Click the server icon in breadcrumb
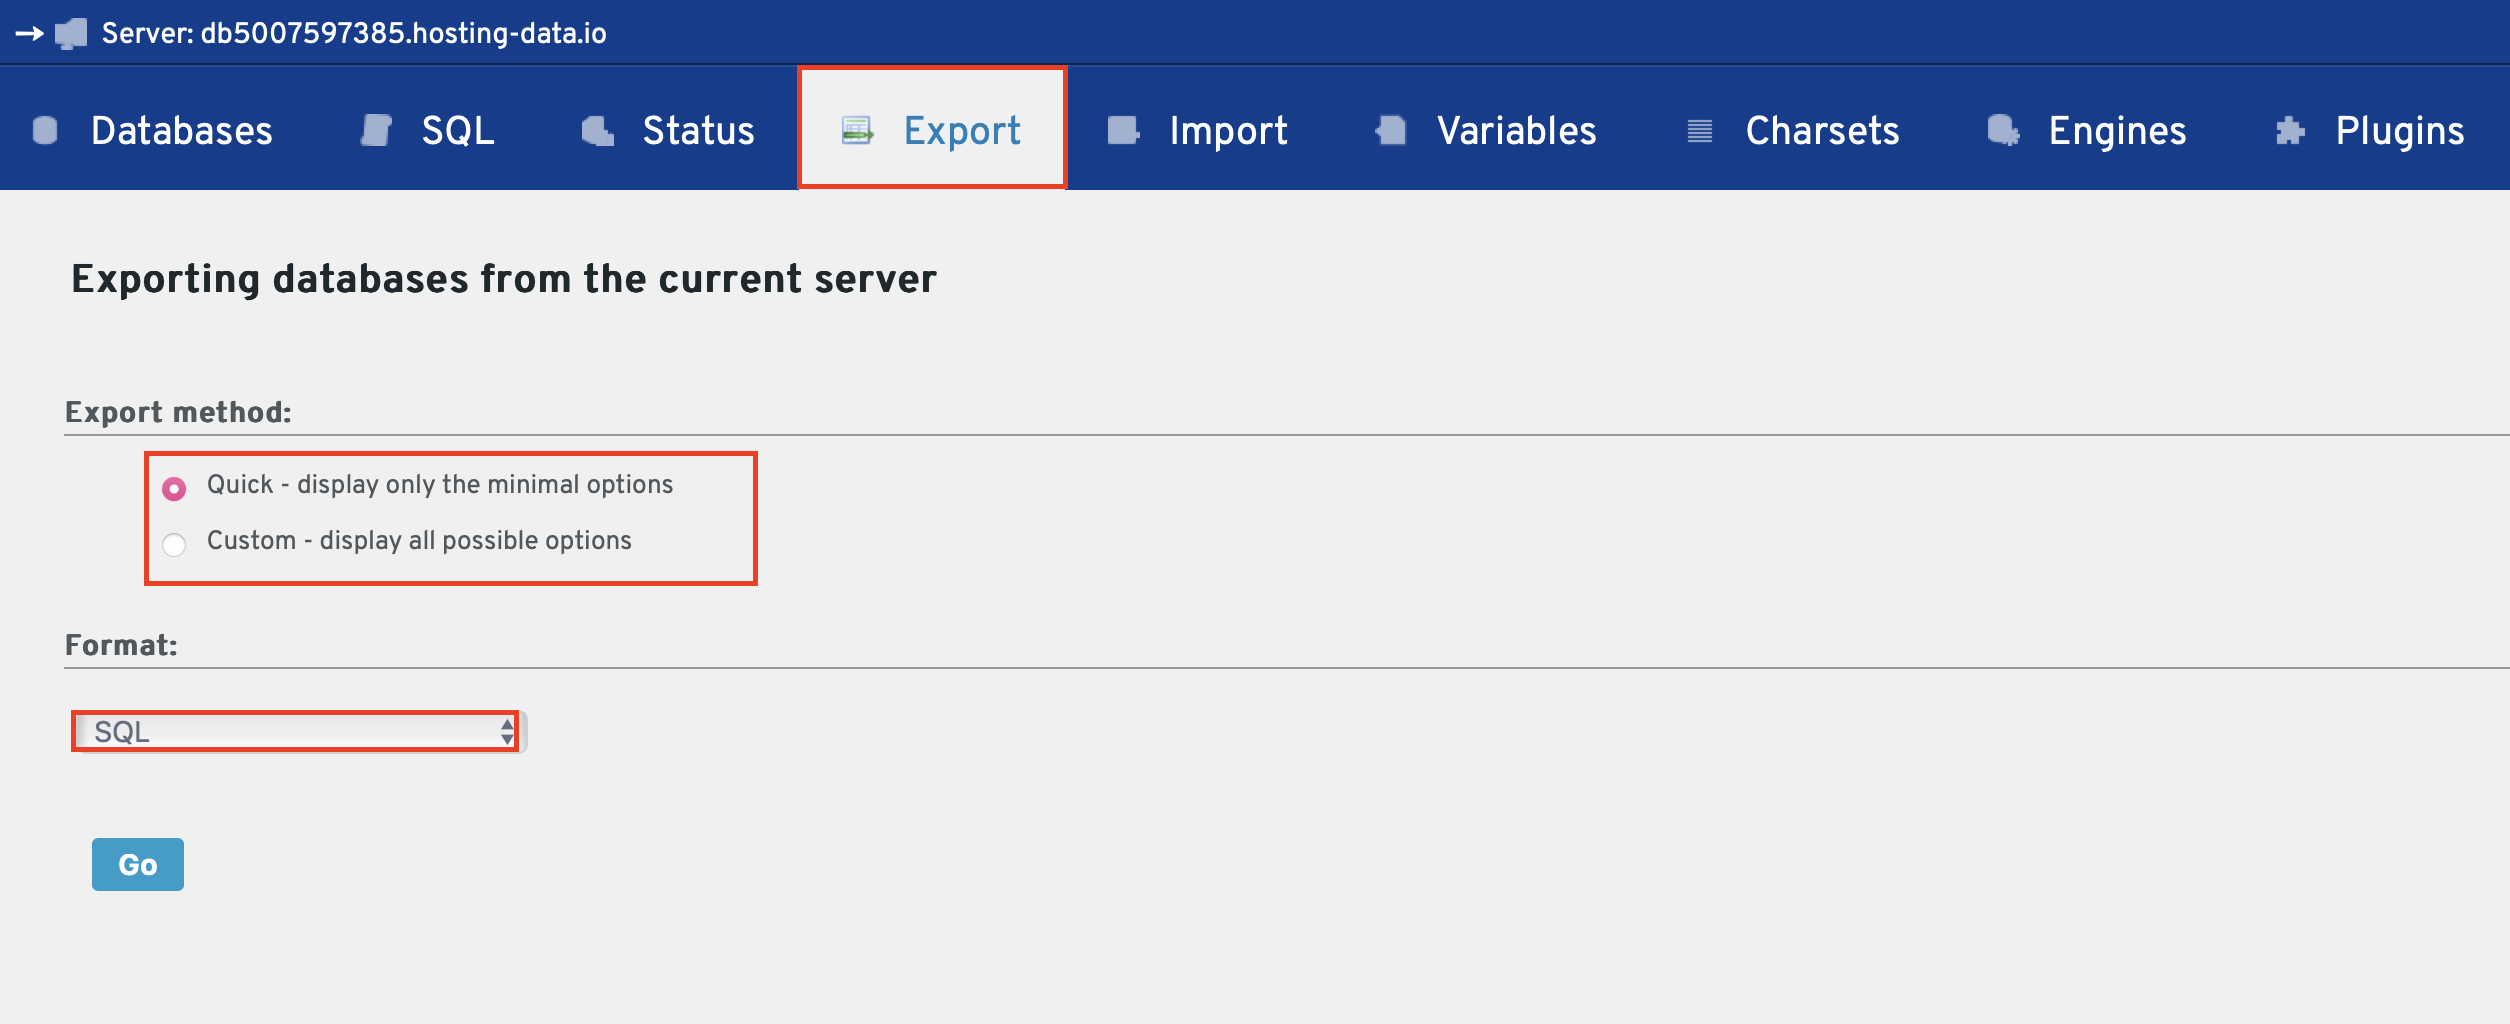 pos(71,34)
